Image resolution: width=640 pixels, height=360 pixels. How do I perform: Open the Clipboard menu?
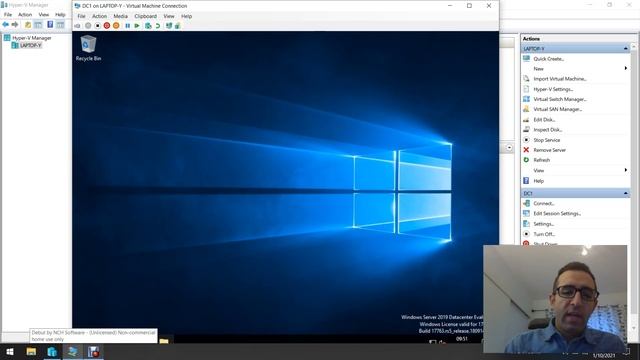click(146, 16)
